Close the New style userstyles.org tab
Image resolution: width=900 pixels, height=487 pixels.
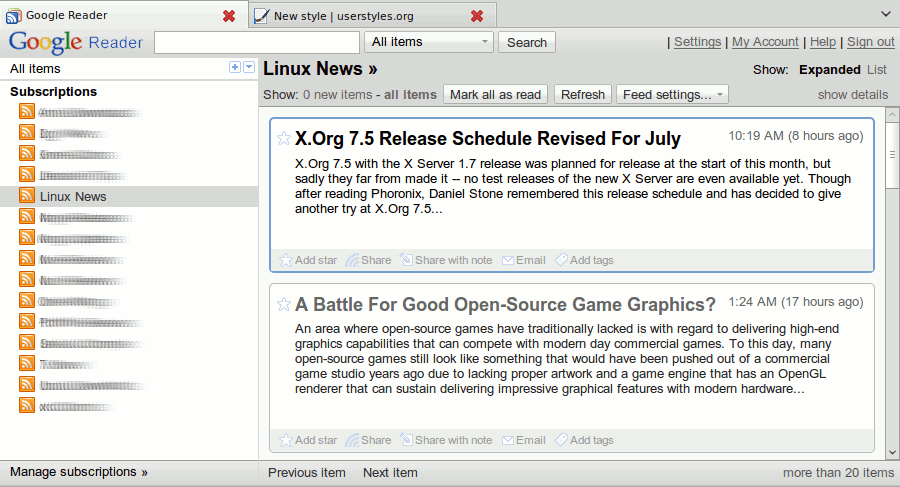pyautogui.click(x=477, y=16)
